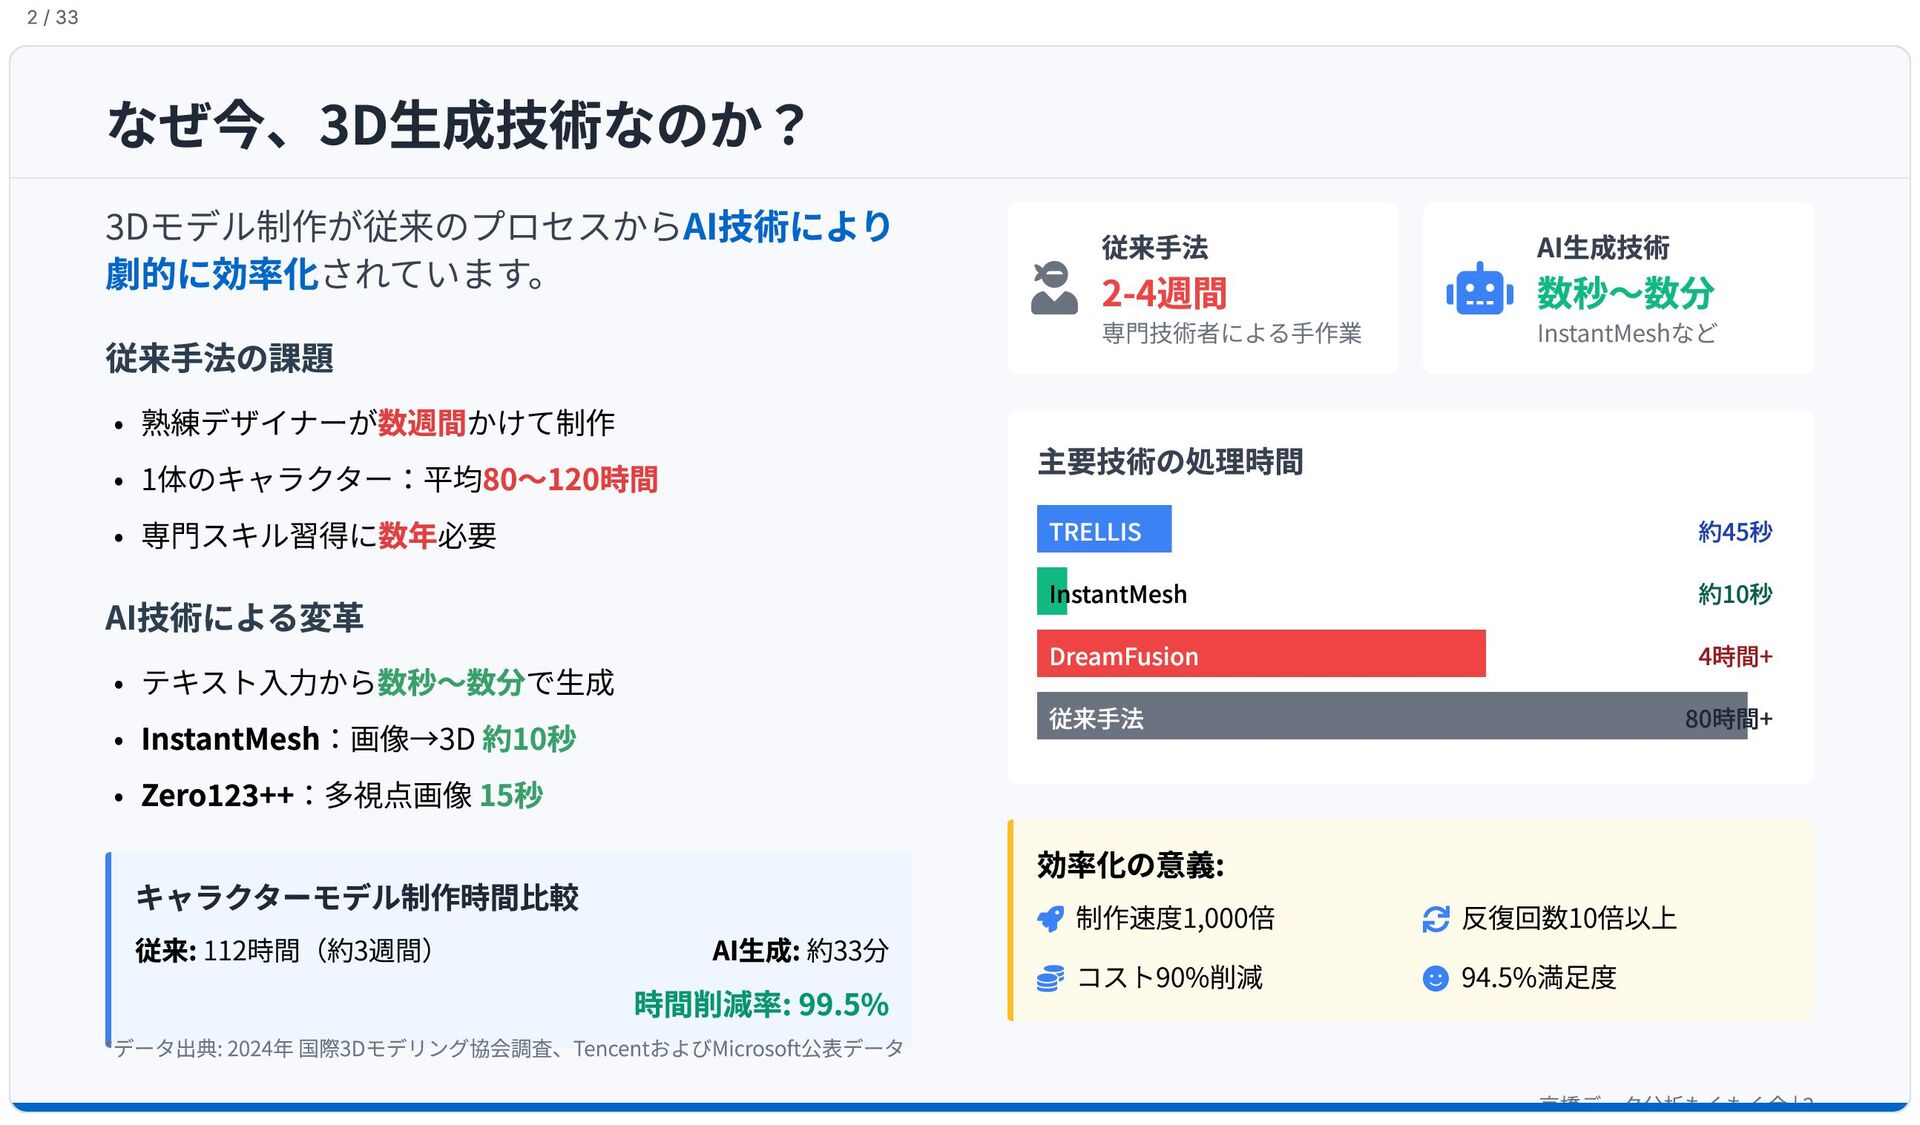Click the AI生成技術 数秒〜数分 card
1920x1125 pixels.
(x=1618, y=289)
